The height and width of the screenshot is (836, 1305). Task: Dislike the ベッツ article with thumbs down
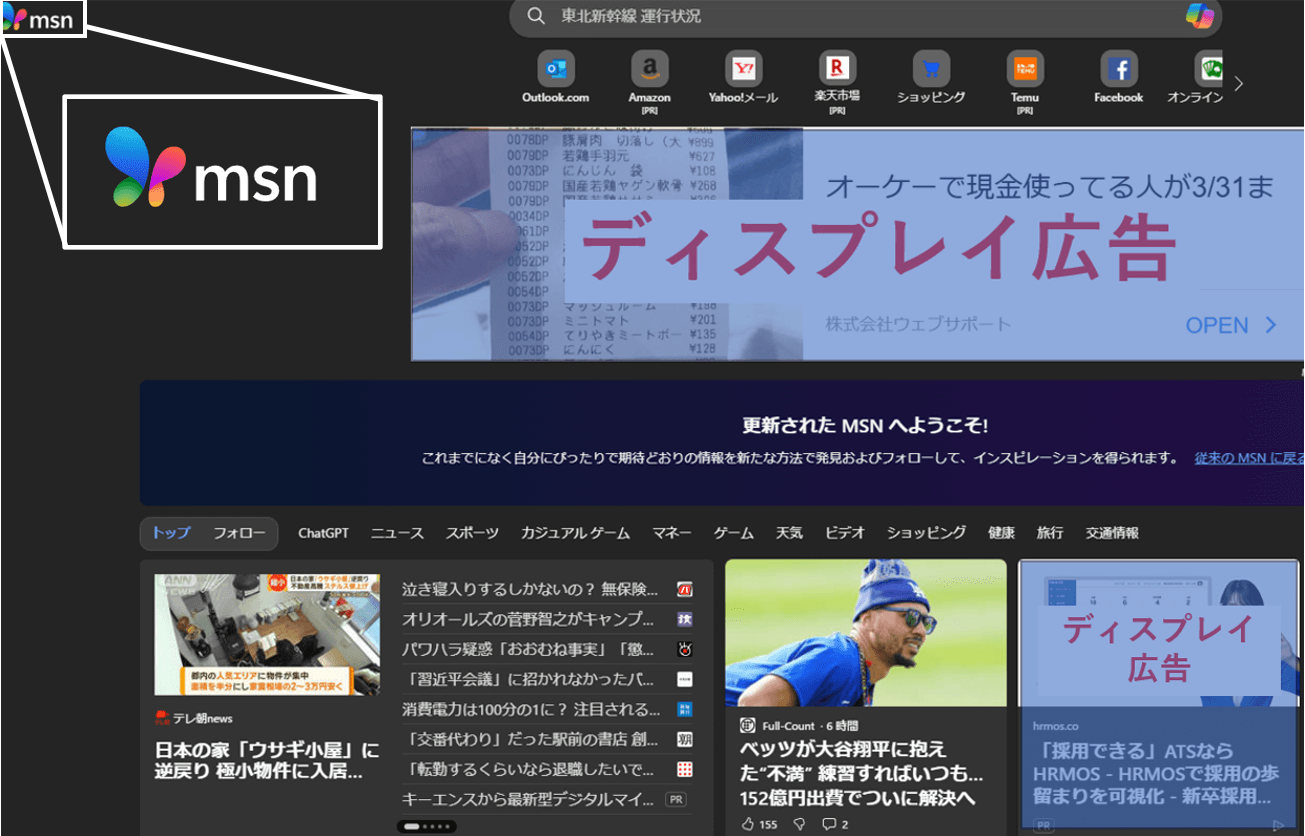click(798, 824)
